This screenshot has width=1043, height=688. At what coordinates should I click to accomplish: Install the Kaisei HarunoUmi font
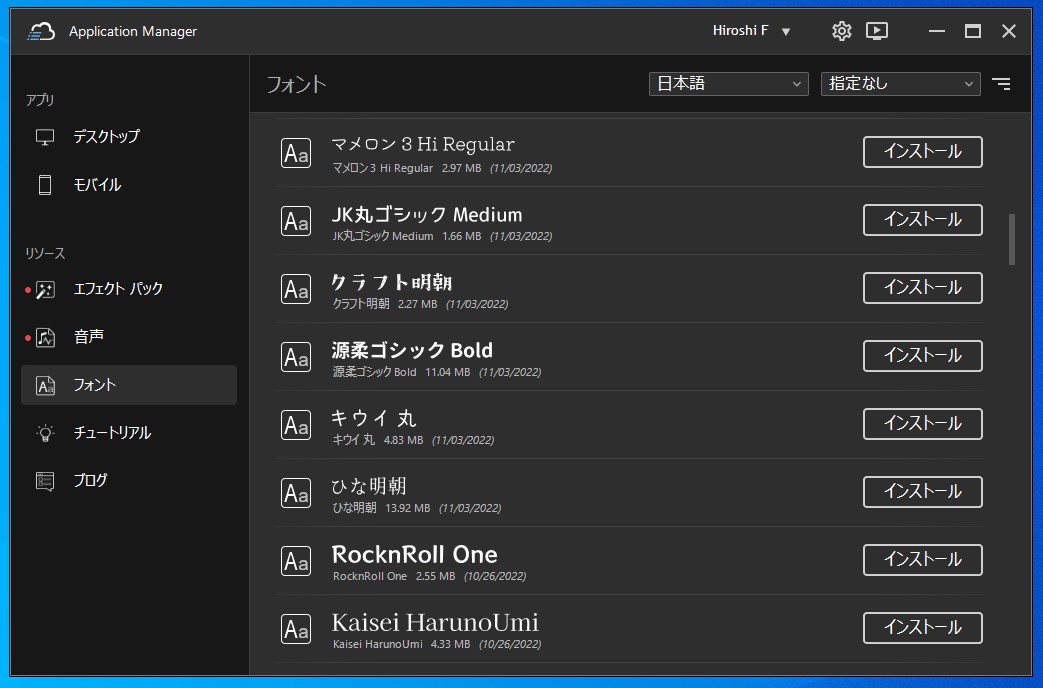click(923, 627)
